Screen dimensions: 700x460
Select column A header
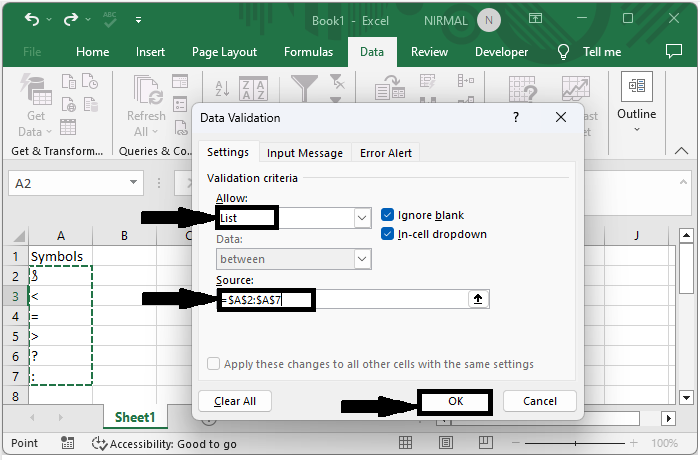point(61,235)
